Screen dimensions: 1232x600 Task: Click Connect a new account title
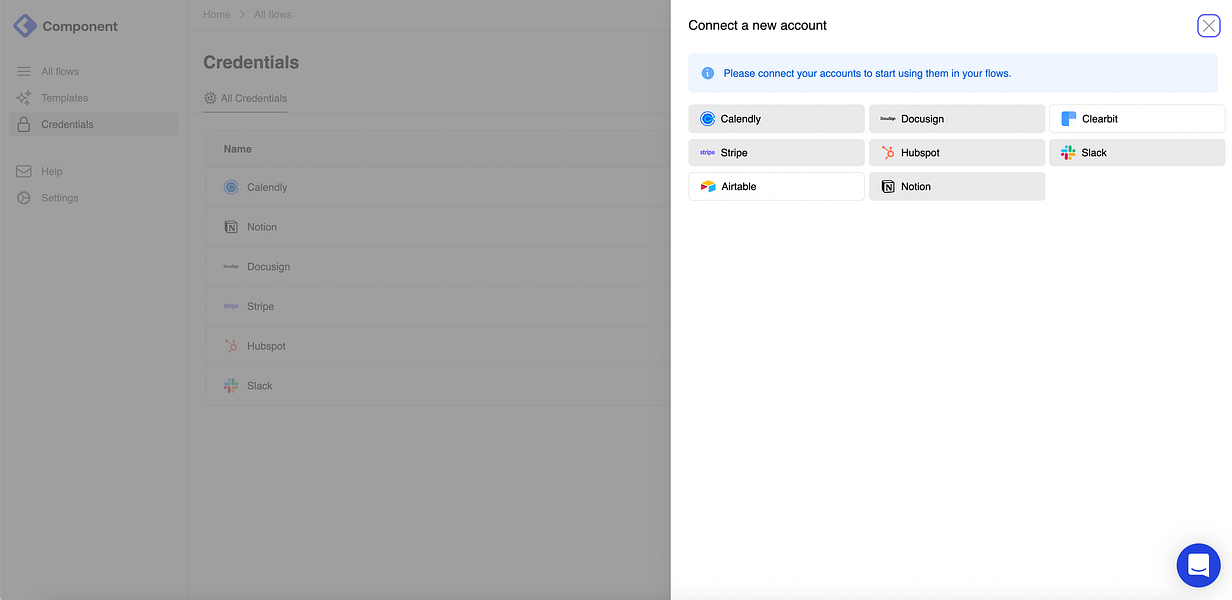(758, 25)
